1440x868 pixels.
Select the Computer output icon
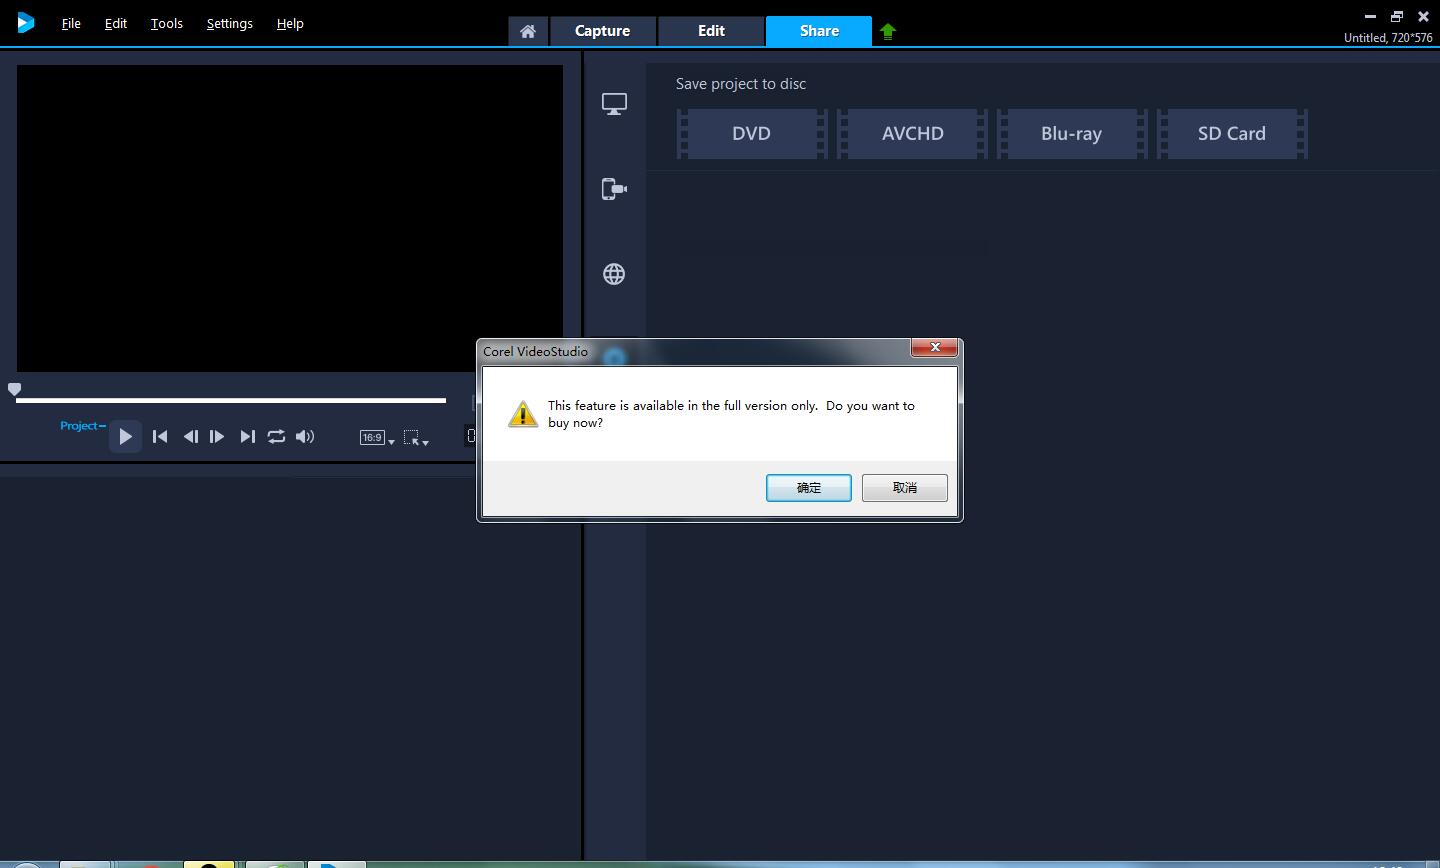[x=614, y=104]
